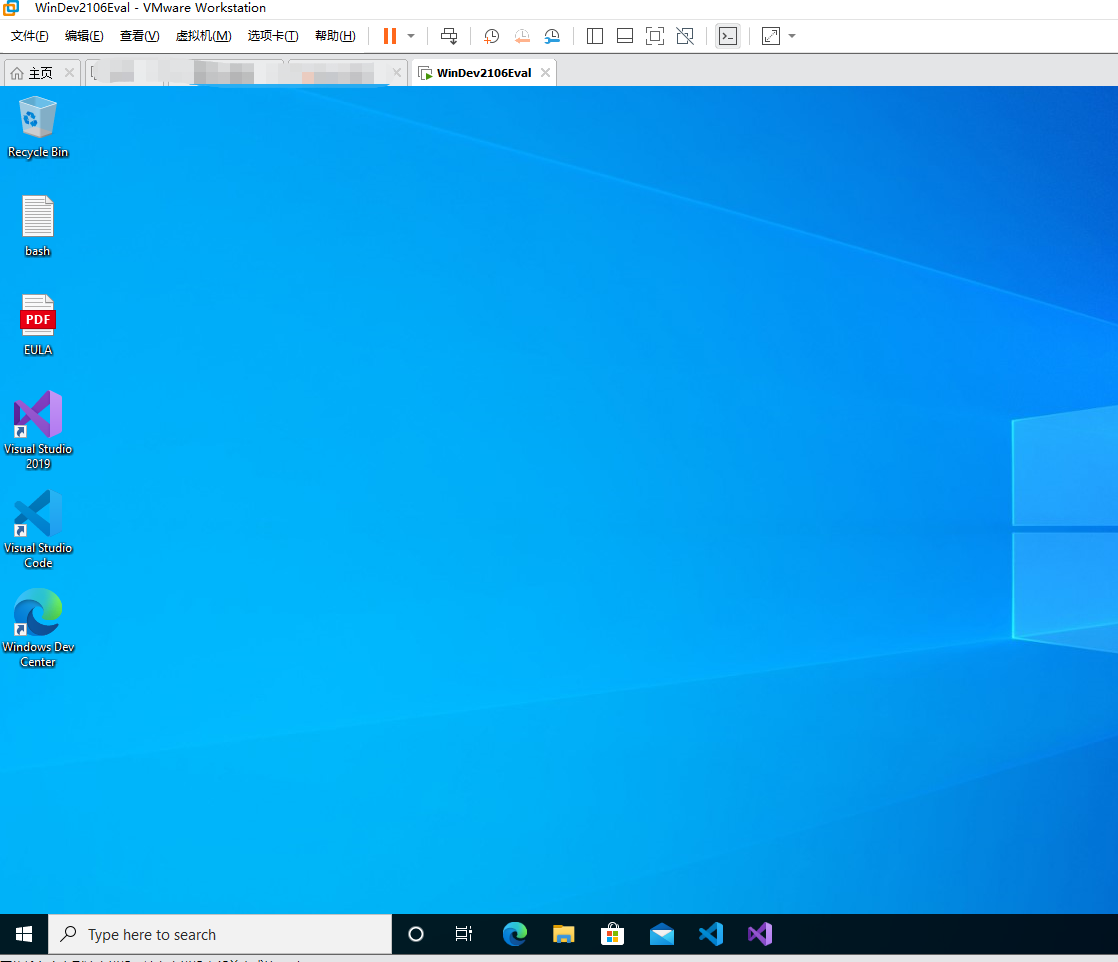Image resolution: width=1118 pixels, height=962 pixels.
Task: Open the dropdown beside the suspend button
Action: click(x=410, y=35)
